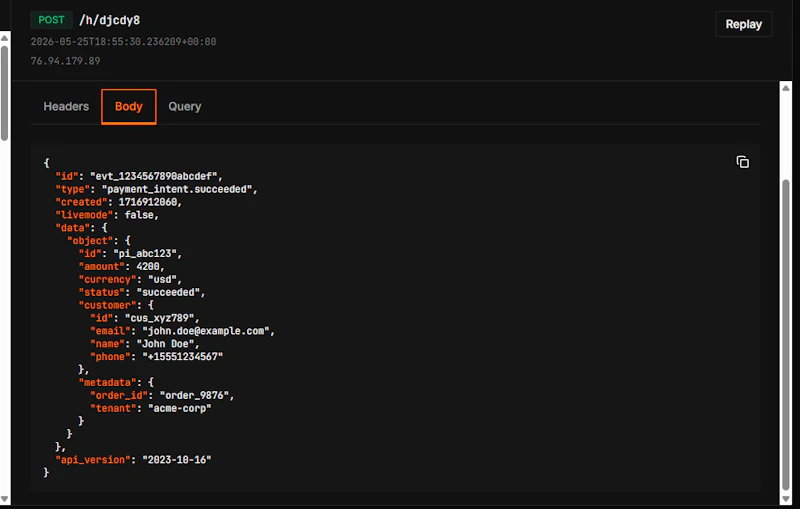800x509 pixels.
Task: Select the Body tab
Action: click(129, 106)
